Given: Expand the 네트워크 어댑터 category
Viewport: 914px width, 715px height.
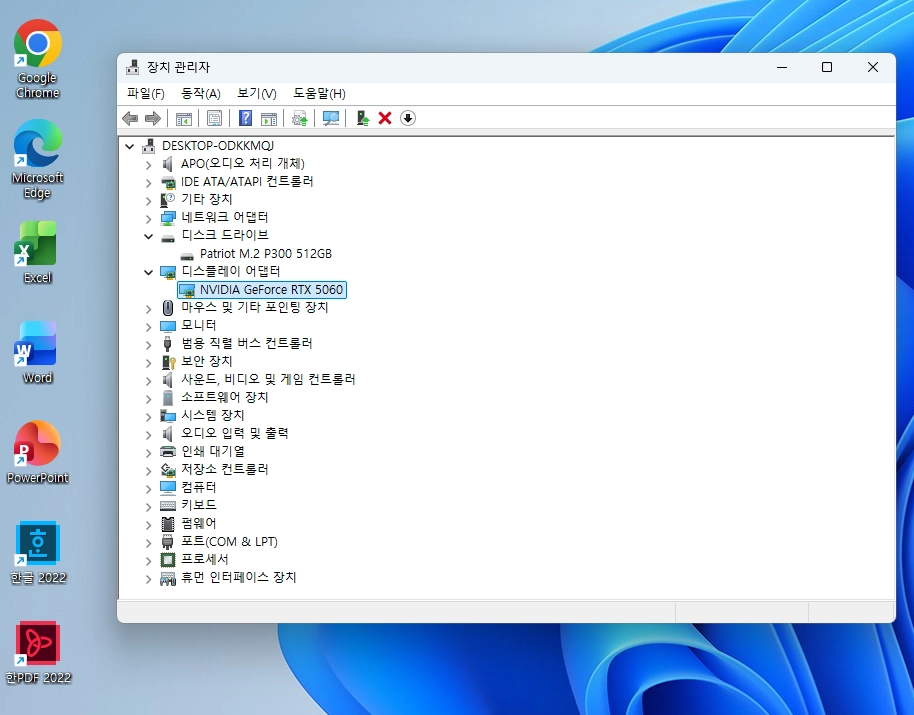Looking at the screenshot, I should click(x=149, y=219).
